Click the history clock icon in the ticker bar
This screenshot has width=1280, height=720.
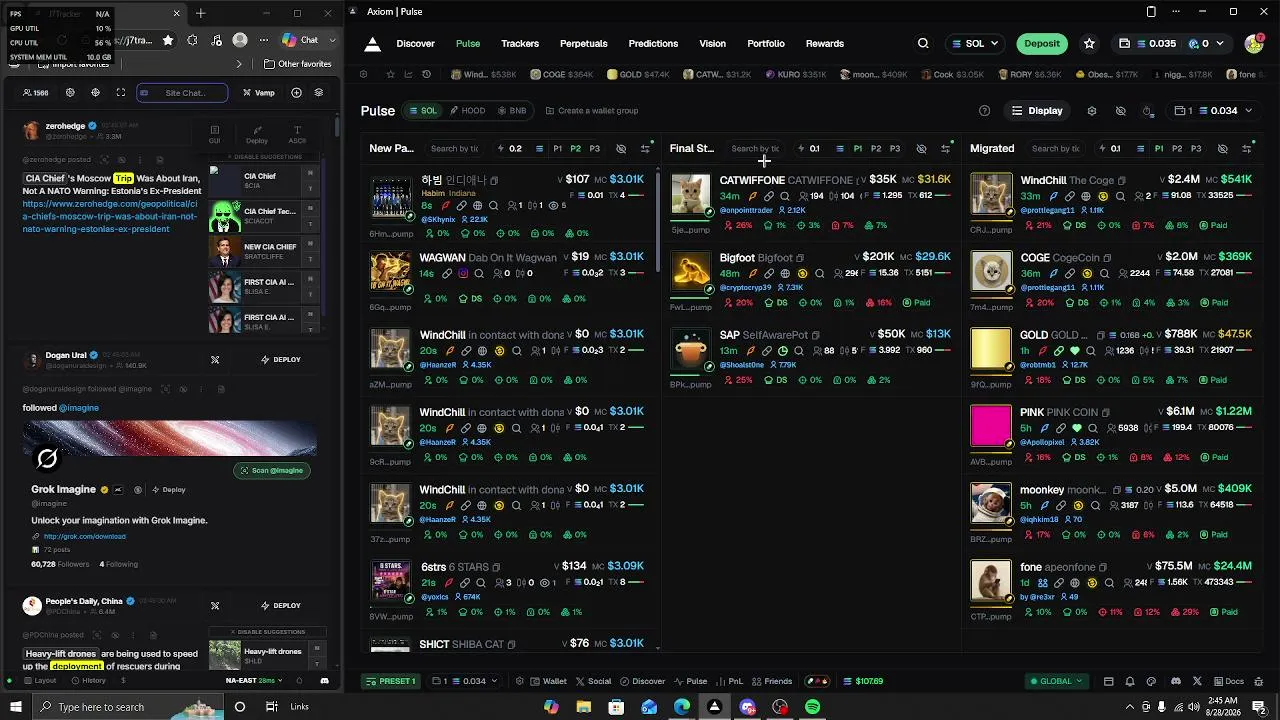426,75
